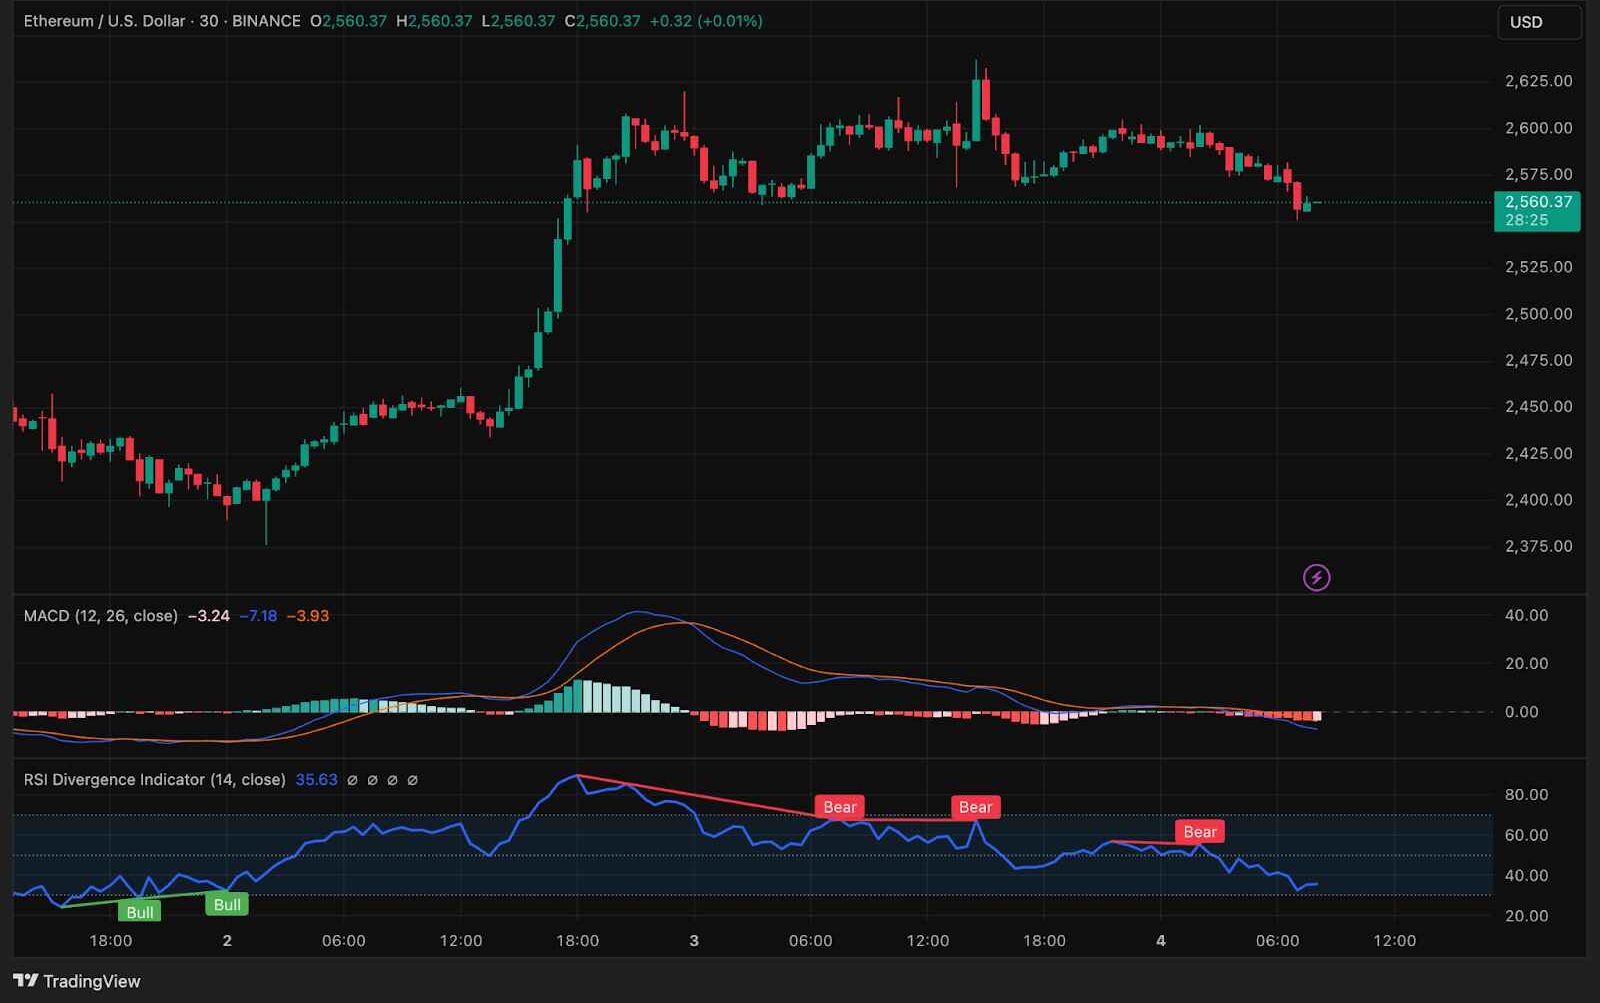Click the high price H2,560.37
The height and width of the screenshot is (1003, 1600).
pos(434,21)
